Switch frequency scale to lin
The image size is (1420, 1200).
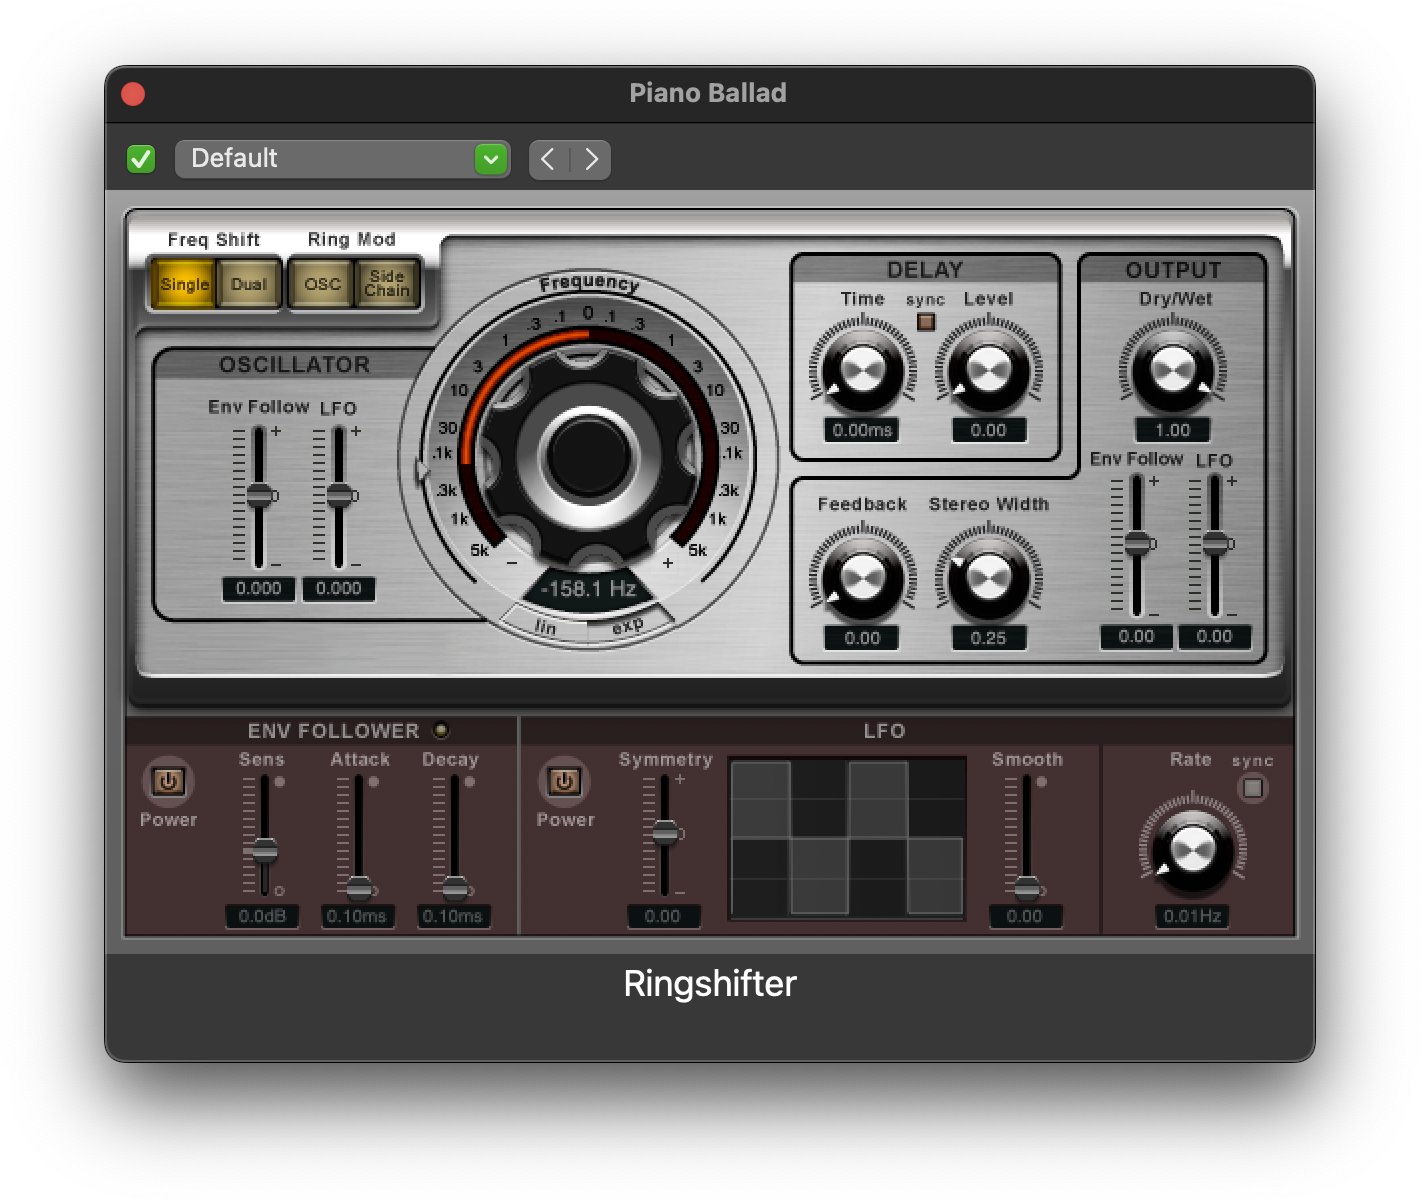click(545, 626)
